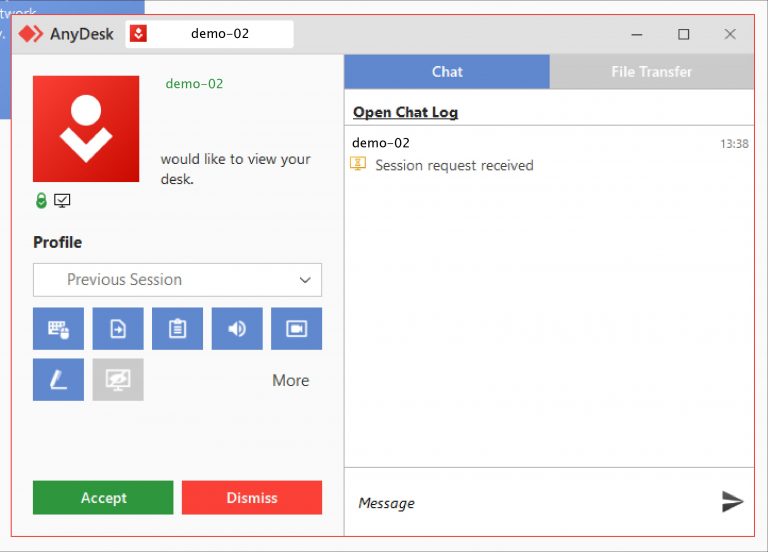The image size is (768, 552).
Task: Toggle clipboard sync permission icon
Action: 177,329
